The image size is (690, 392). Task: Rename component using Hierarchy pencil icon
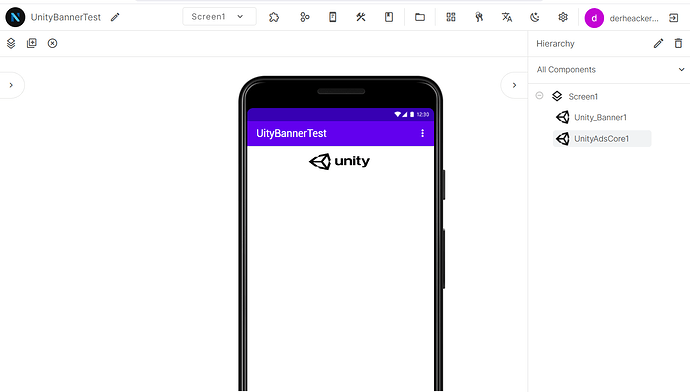click(658, 44)
